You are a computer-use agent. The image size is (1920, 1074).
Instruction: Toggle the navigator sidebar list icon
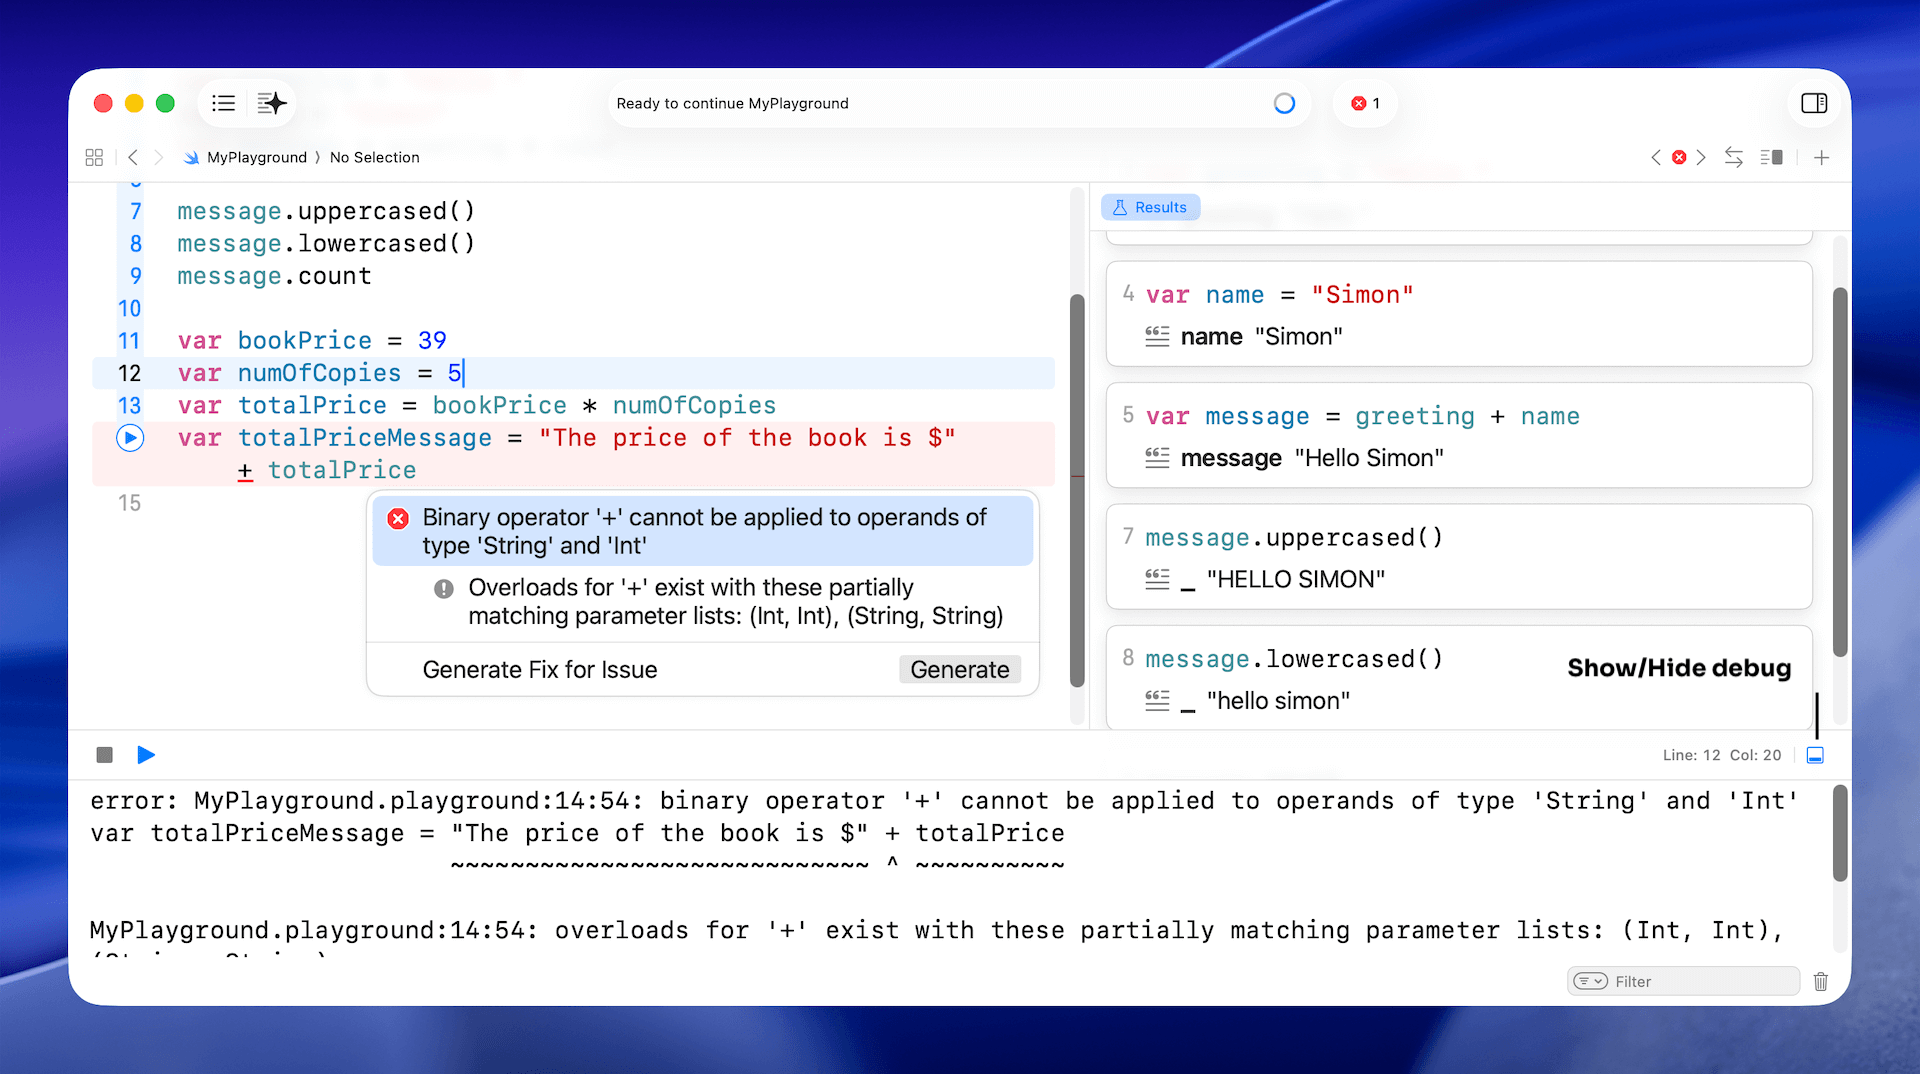[x=223, y=103]
